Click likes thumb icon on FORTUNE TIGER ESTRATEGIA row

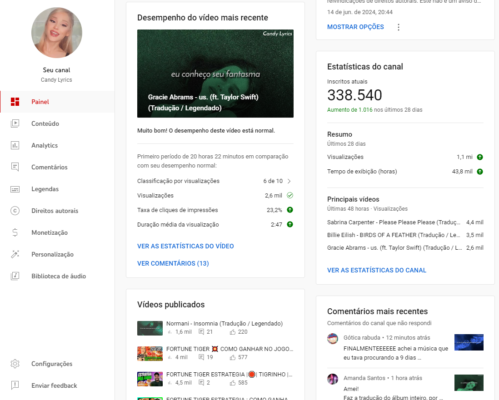tap(233, 383)
